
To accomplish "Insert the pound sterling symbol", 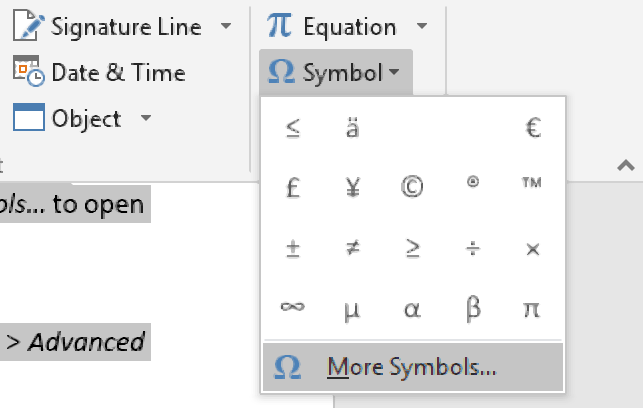I will coord(292,188).
